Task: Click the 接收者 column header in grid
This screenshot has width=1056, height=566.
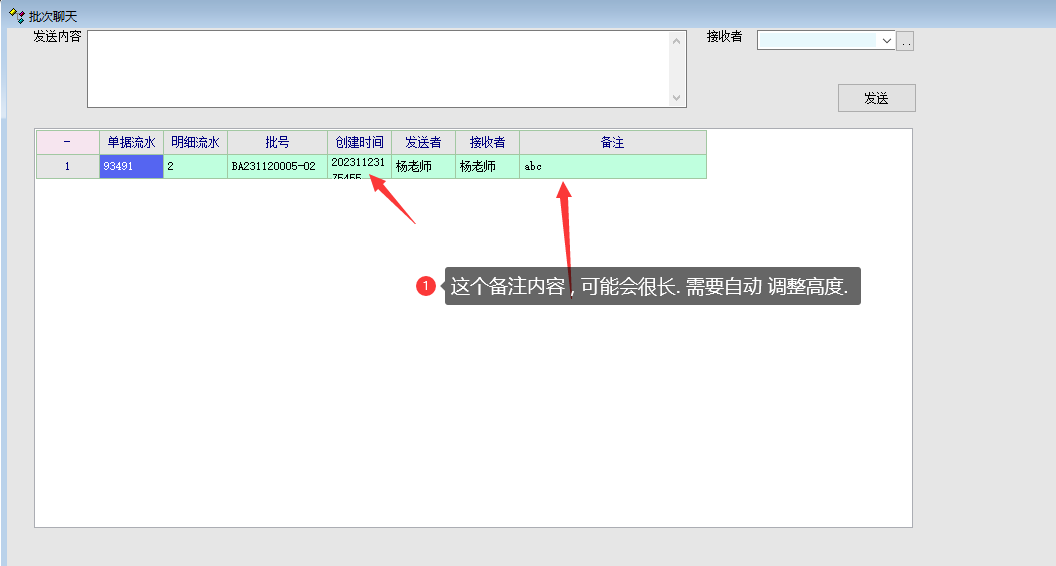Action: (487, 143)
